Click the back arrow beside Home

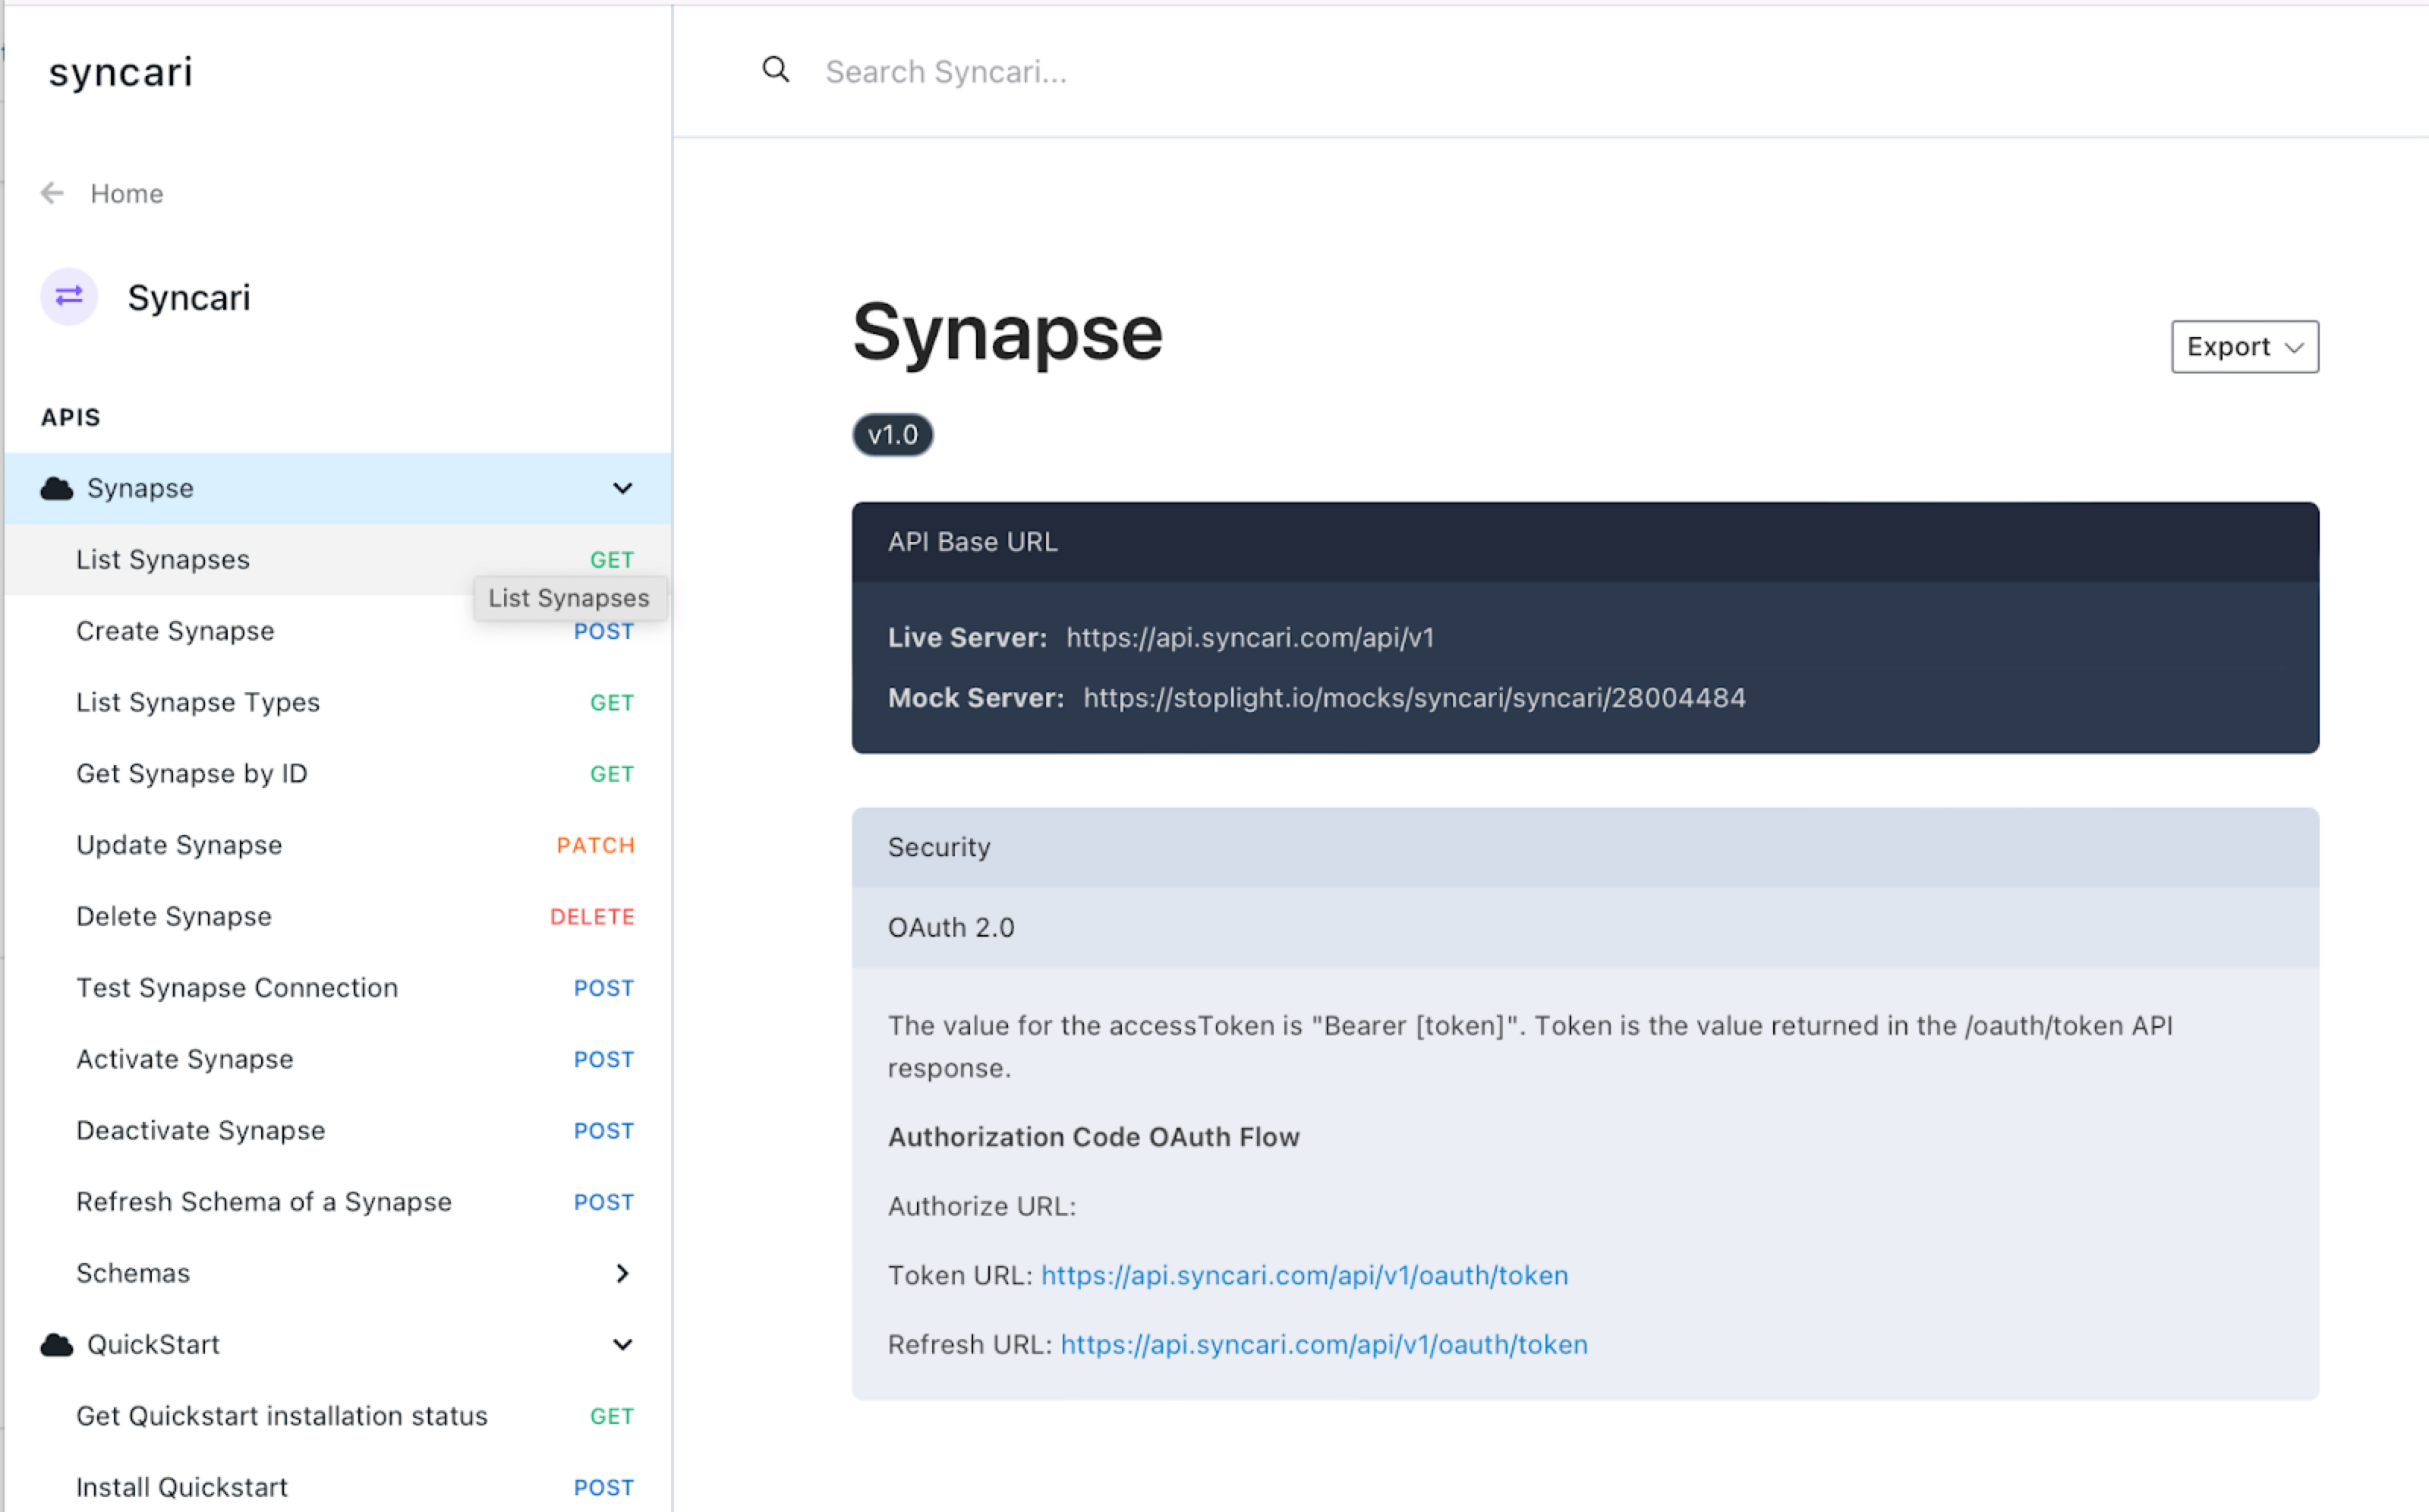coord(52,193)
